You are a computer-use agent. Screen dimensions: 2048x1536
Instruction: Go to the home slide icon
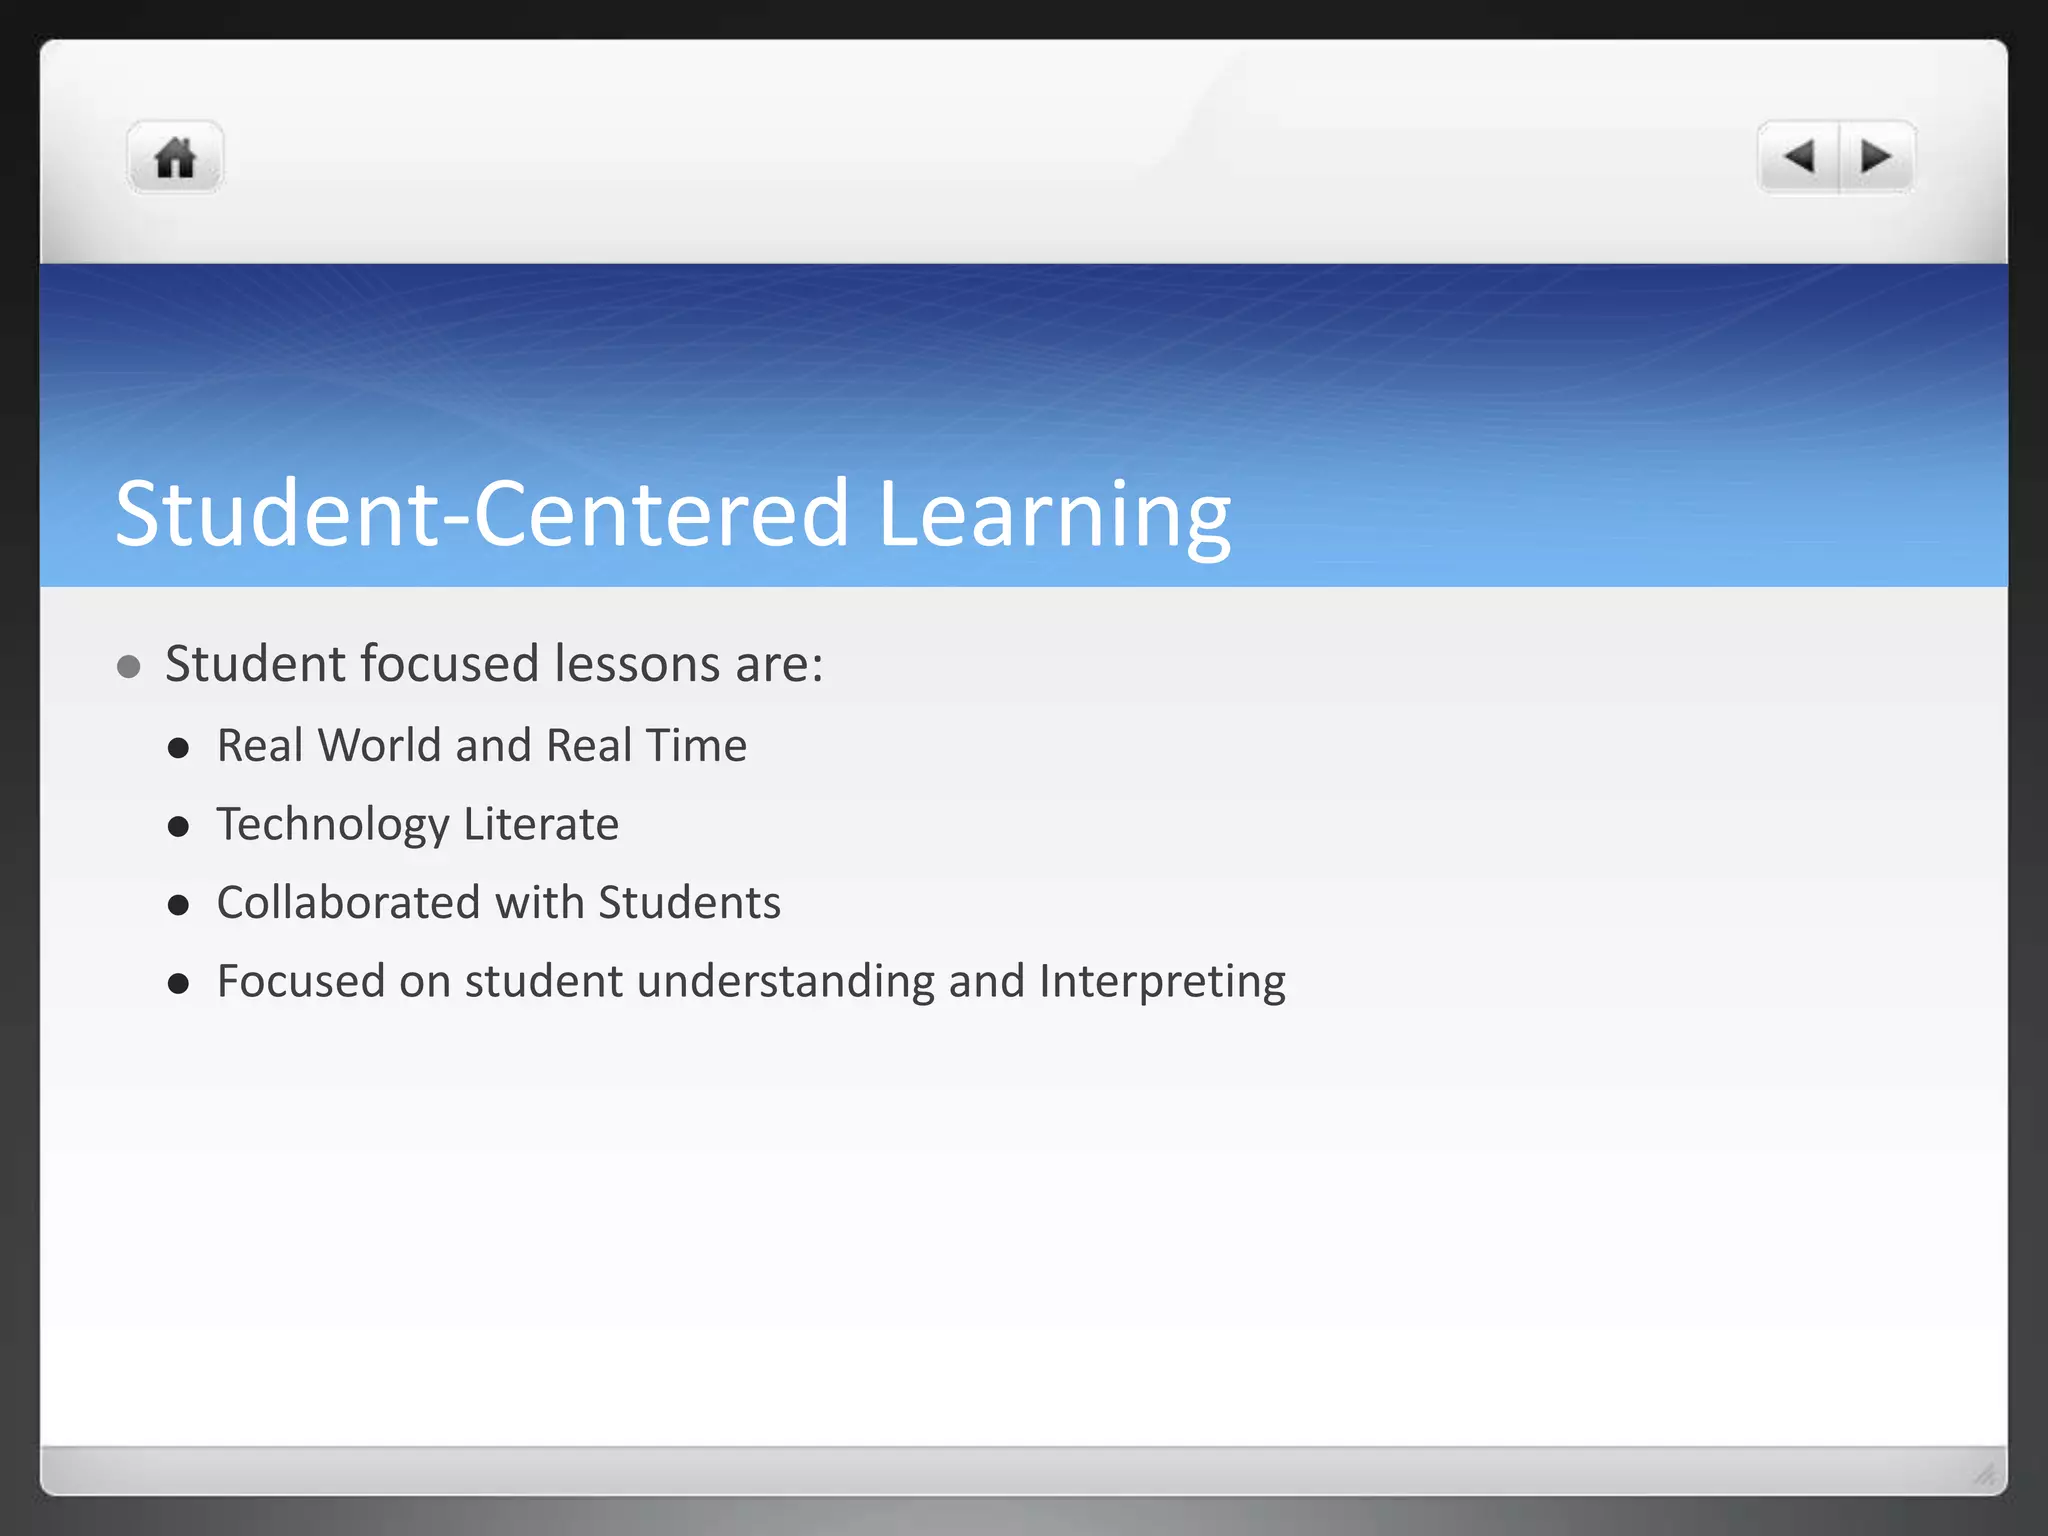pos(175,157)
